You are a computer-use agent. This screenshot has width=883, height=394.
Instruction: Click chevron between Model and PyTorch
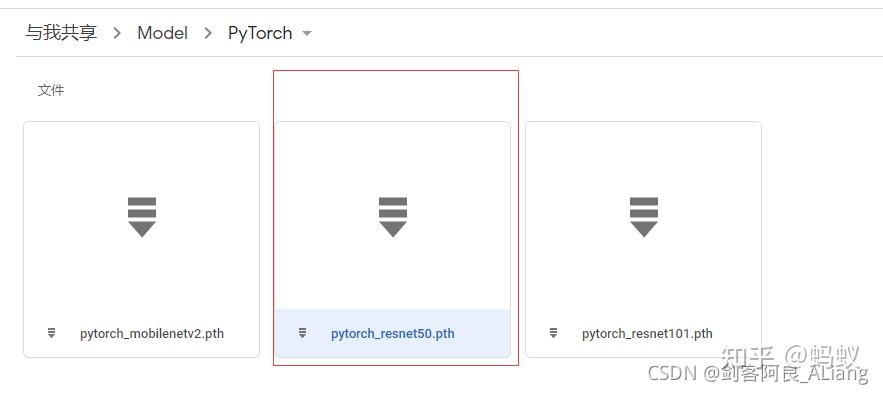(208, 33)
